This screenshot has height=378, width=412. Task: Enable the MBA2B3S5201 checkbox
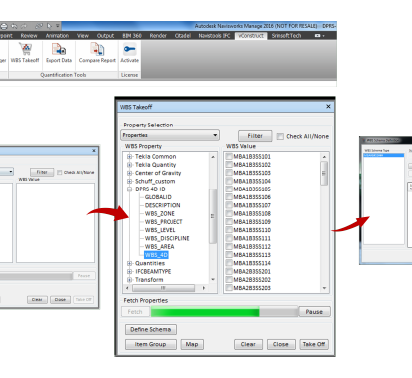[229, 271]
